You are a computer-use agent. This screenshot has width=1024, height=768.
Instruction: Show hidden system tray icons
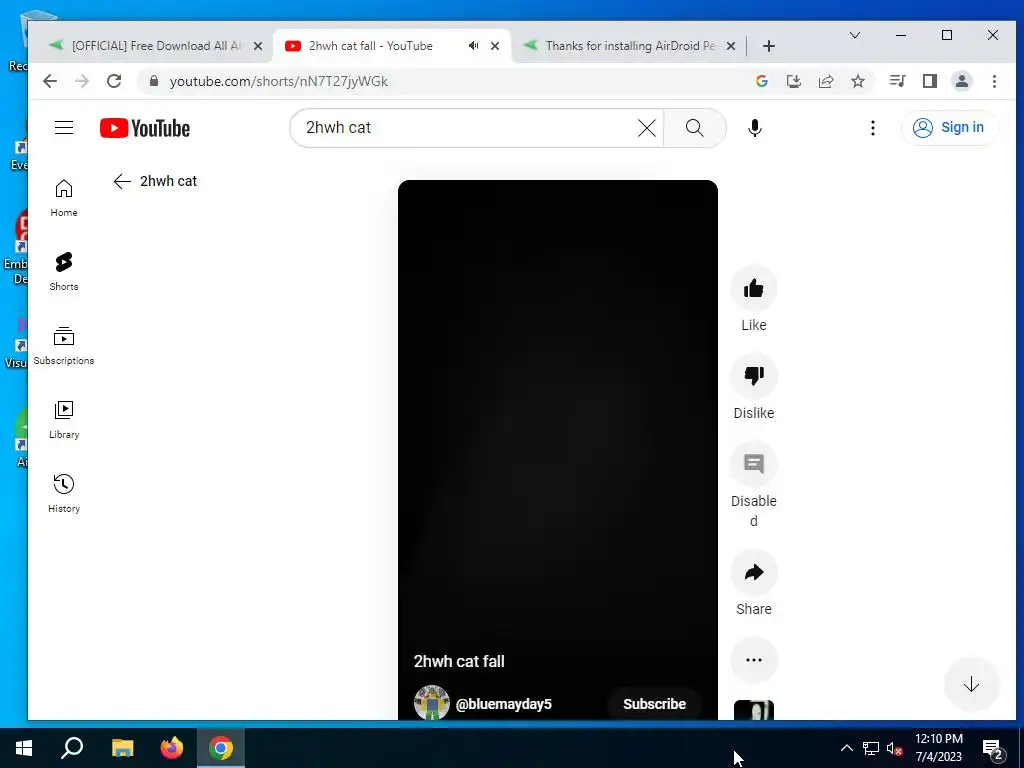(x=846, y=748)
